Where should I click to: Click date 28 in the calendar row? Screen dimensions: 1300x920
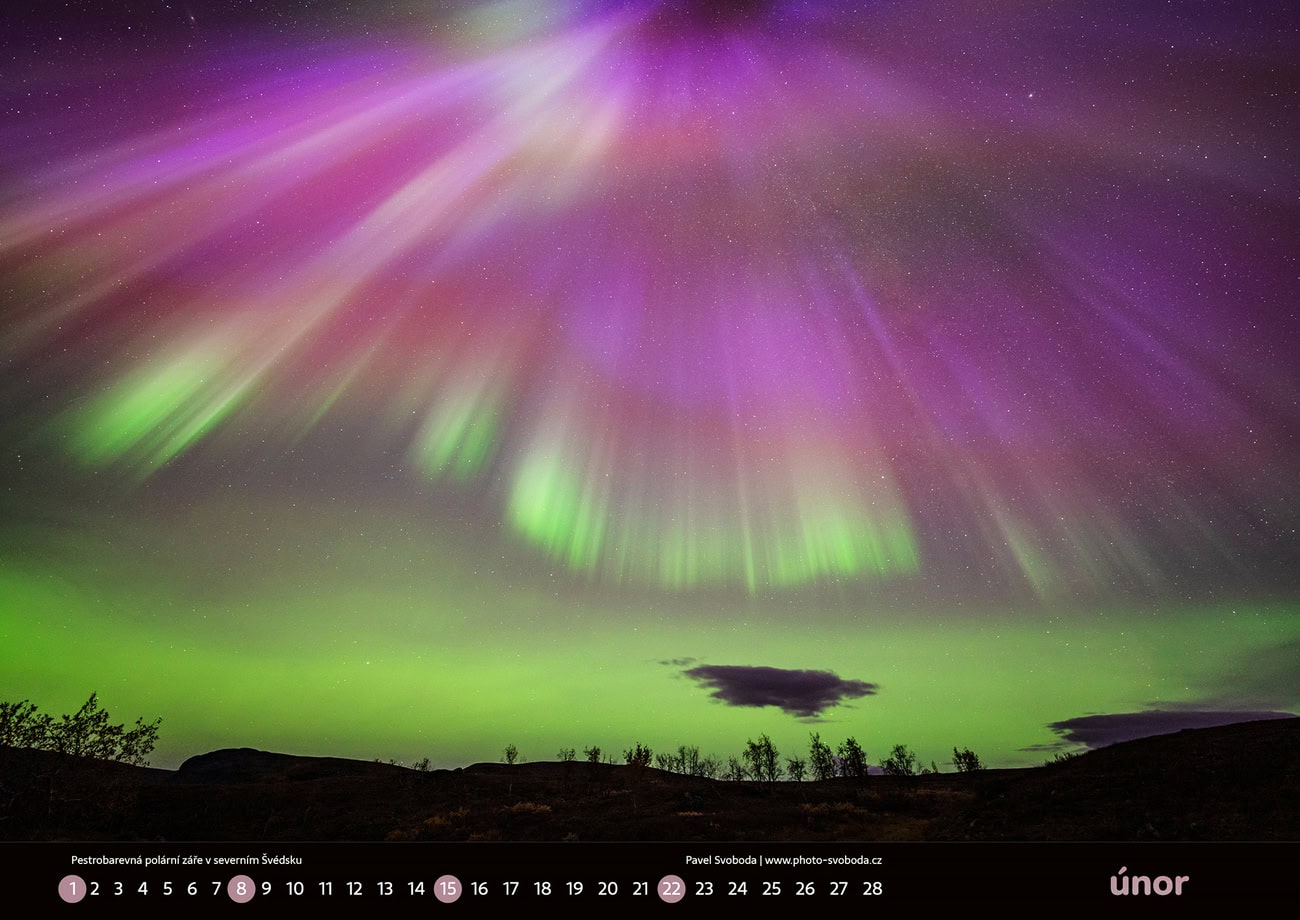pos(872,889)
